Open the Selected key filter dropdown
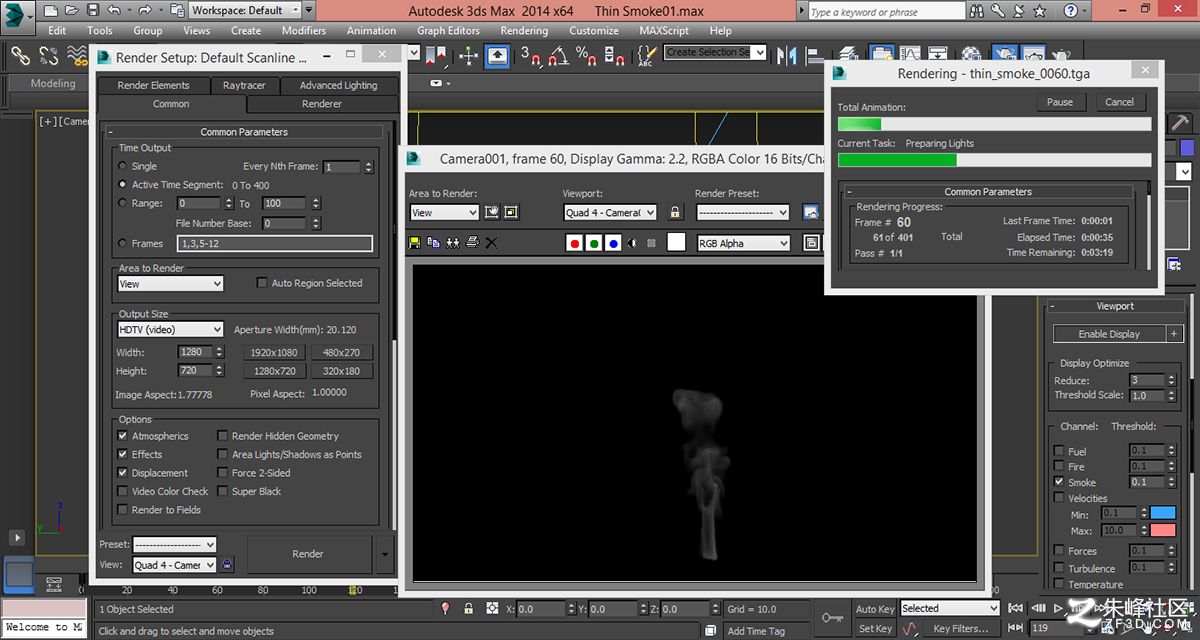Image resolution: width=1200 pixels, height=640 pixels. 949,608
